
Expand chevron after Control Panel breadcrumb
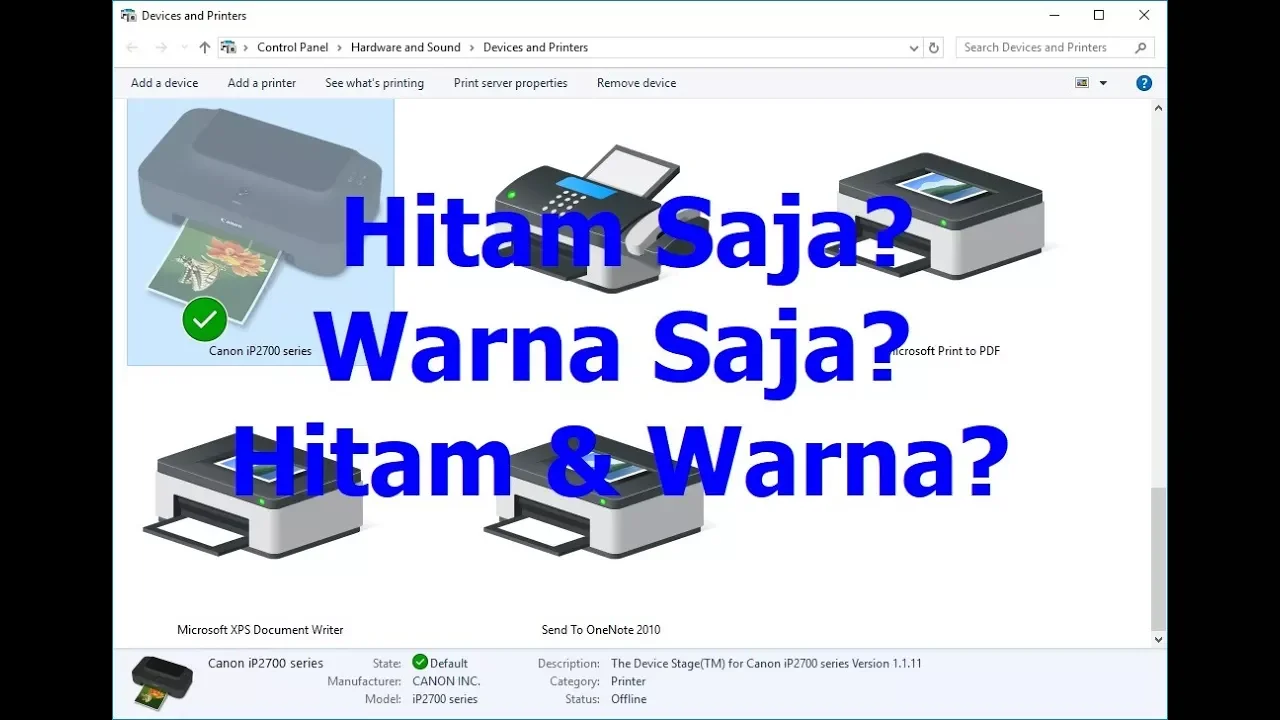click(339, 47)
